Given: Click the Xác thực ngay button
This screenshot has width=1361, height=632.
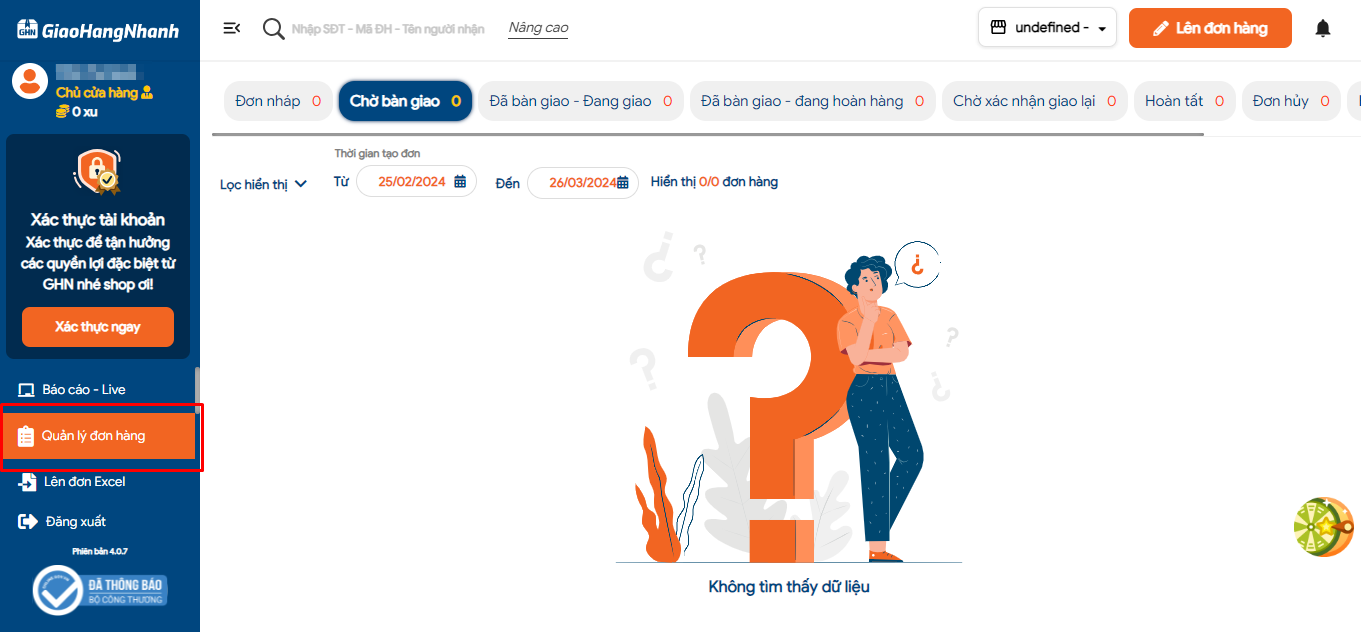Looking at the screenshot, I should (x=98, y=327).
